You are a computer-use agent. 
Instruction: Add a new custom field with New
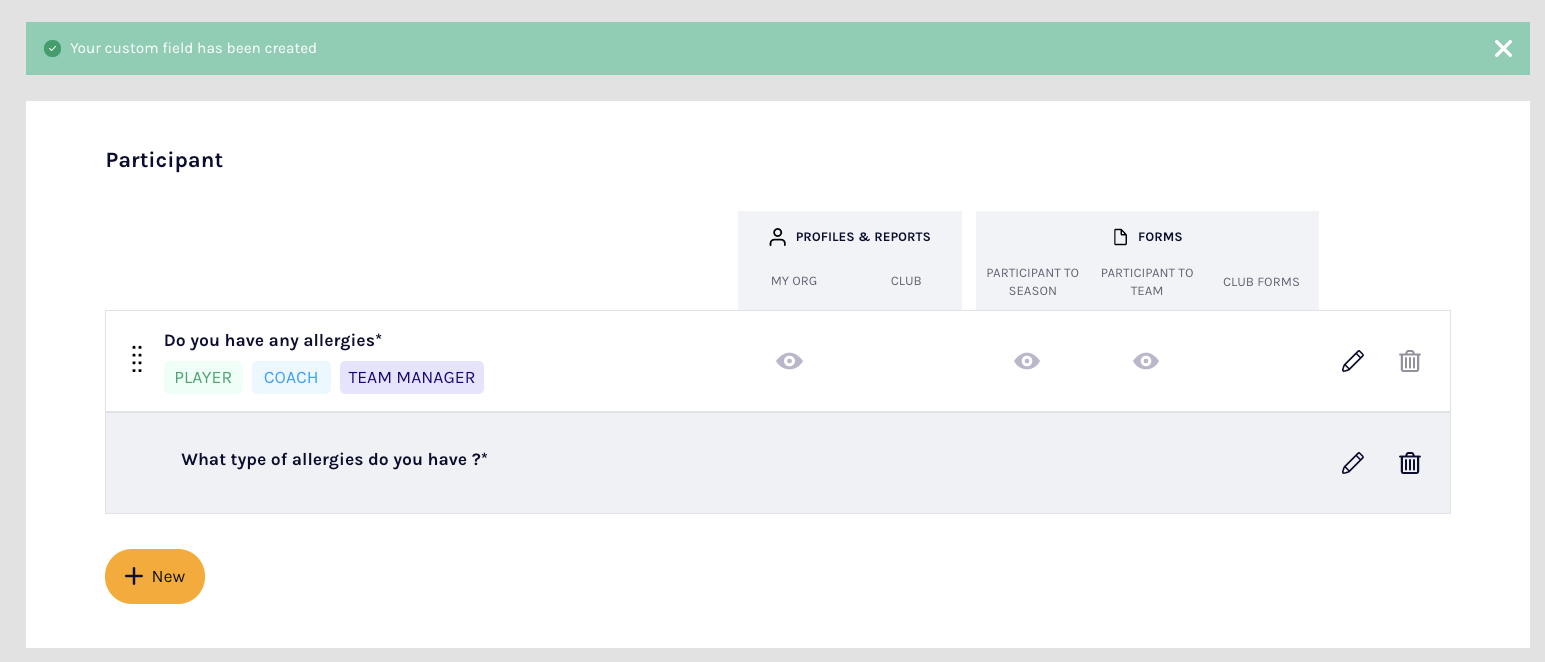click(x=155, y=577)
